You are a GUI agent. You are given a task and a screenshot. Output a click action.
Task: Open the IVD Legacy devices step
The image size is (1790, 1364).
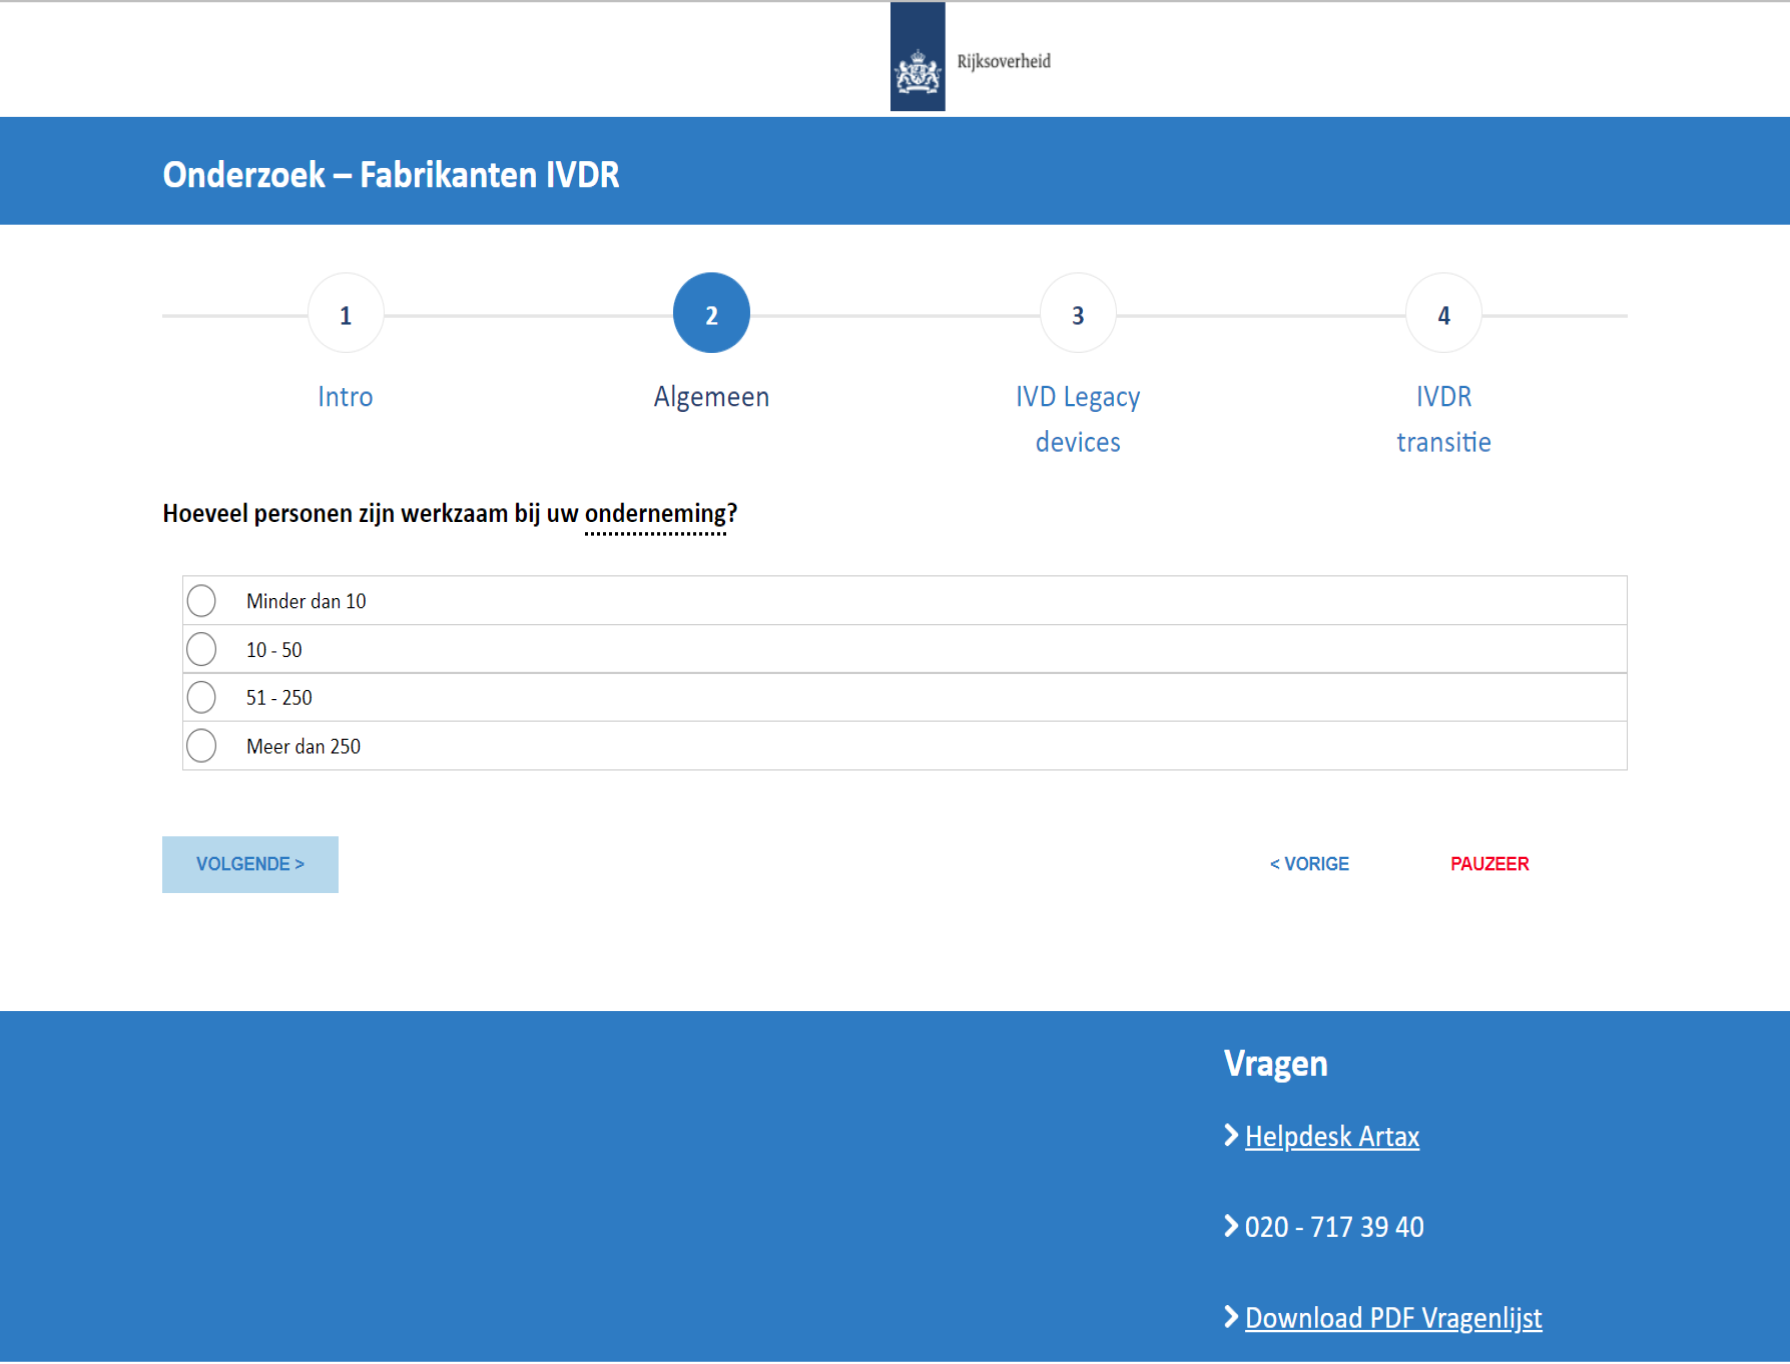tap(1077, 419)
